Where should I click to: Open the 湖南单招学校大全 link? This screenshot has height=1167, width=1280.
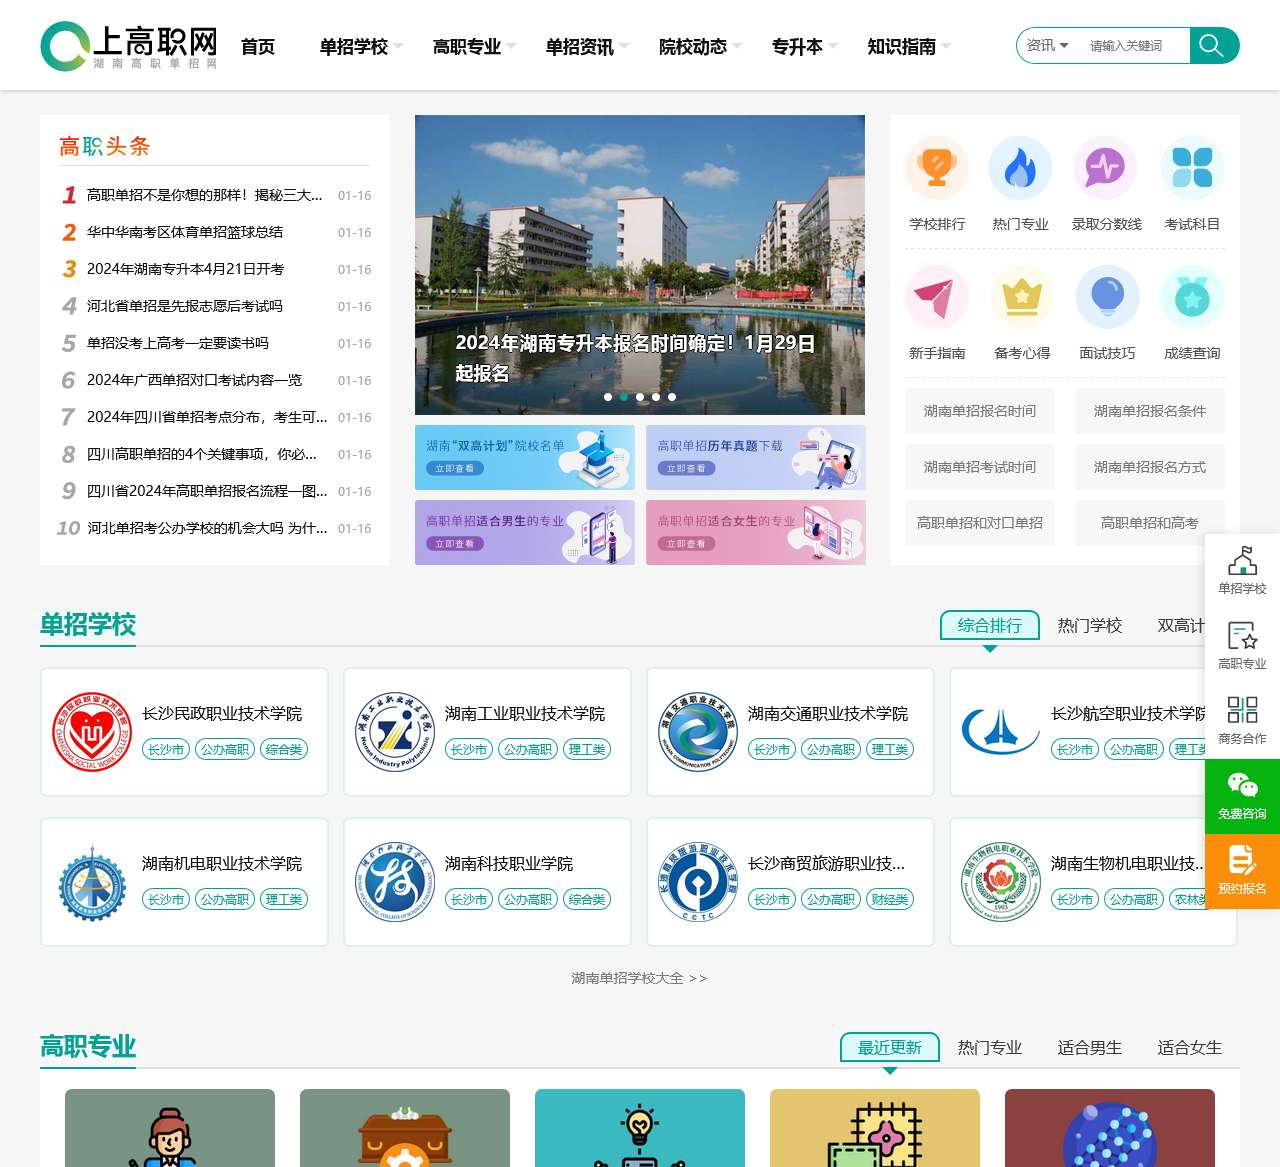pos(640,978)
